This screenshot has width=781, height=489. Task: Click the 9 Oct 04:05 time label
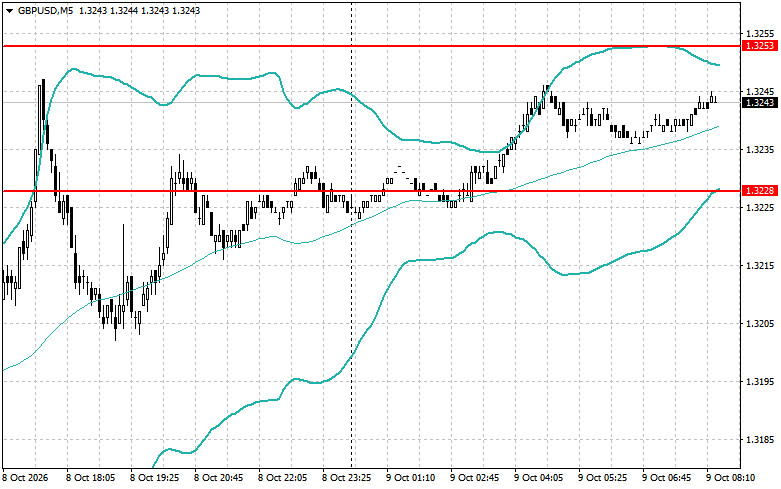pos(539,478)
